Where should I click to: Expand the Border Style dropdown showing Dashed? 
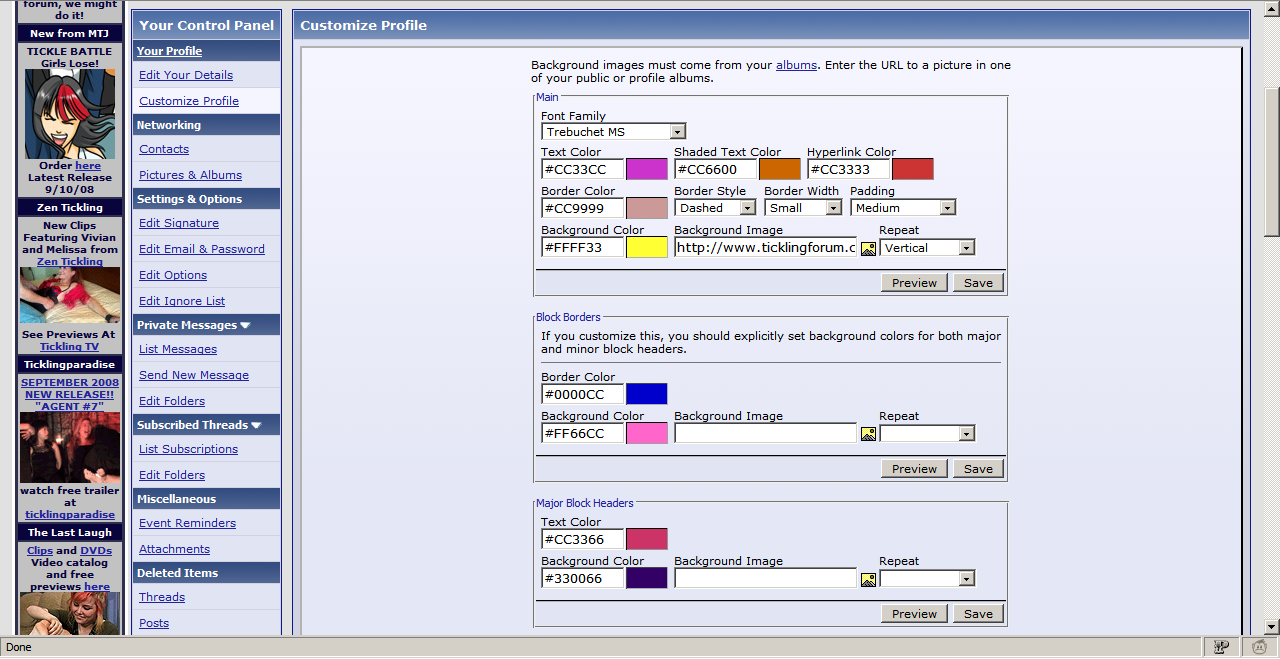747,208
